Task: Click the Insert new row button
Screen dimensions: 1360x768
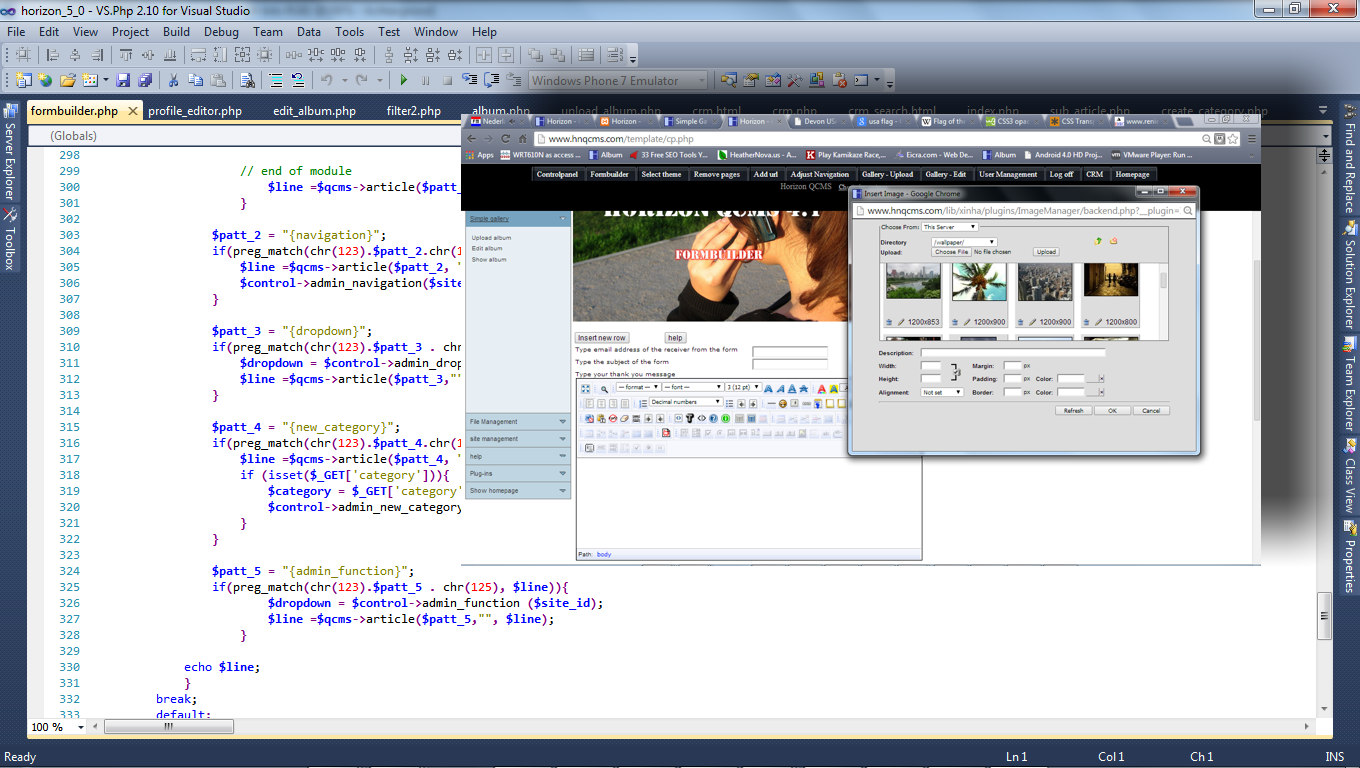Action: (602, 338)
